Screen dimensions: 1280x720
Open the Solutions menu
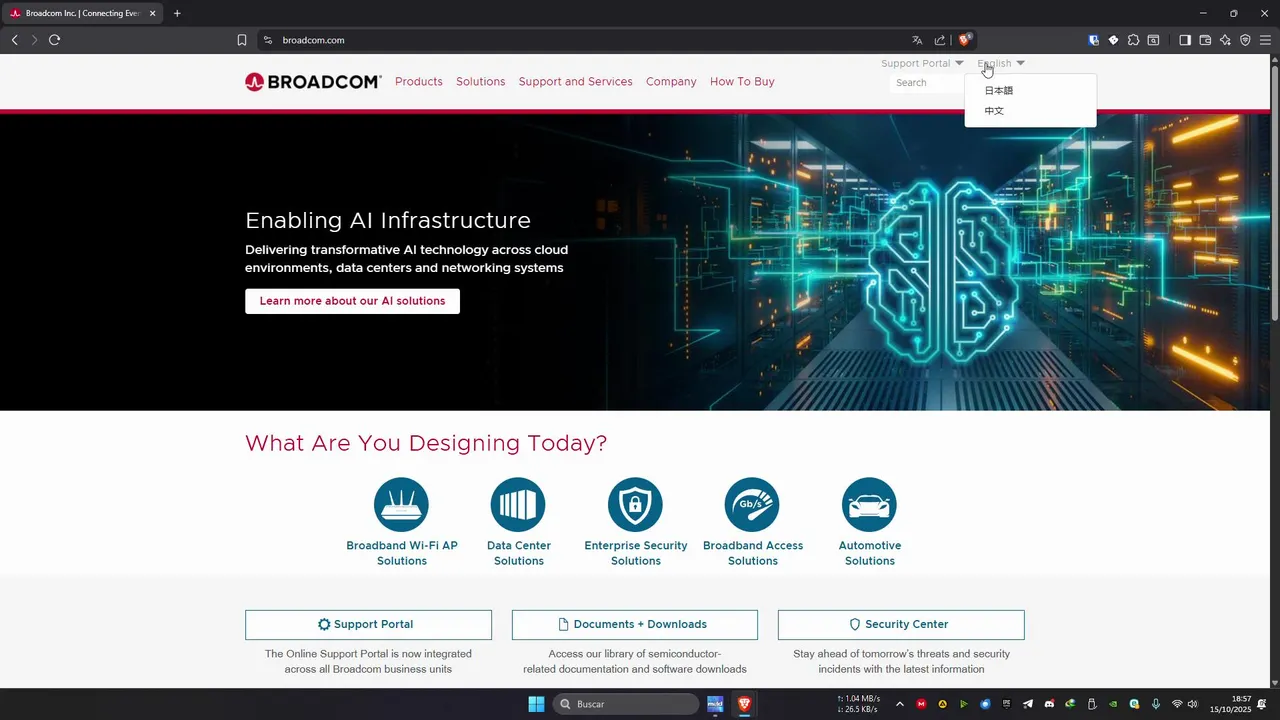(481, 82)
